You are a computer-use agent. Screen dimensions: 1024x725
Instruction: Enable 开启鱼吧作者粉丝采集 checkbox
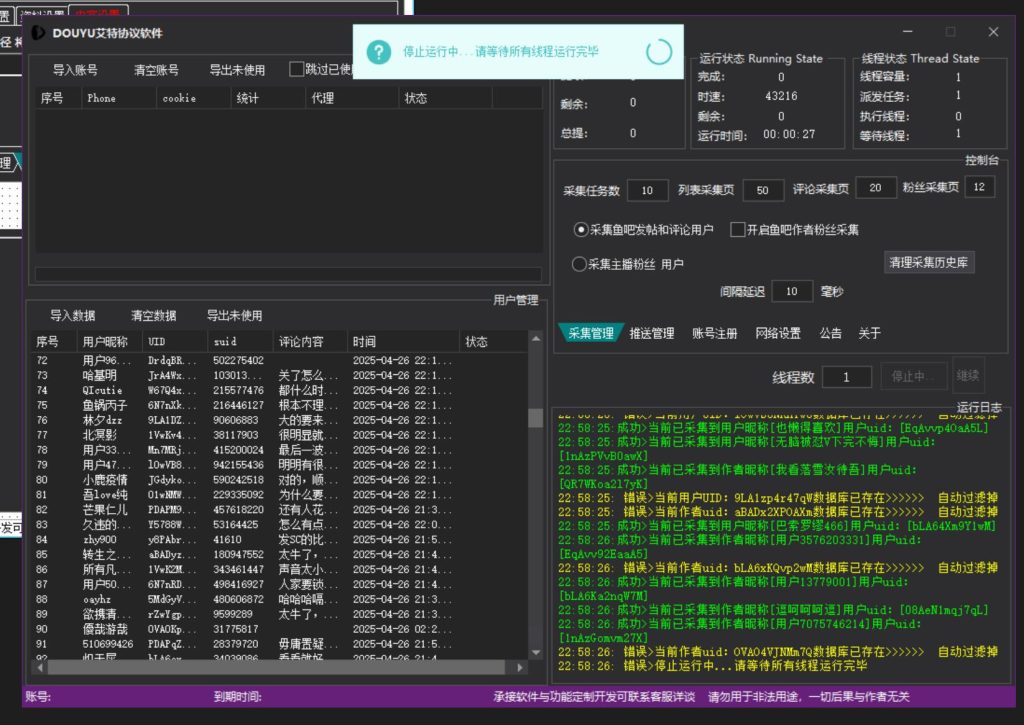click(x=738, y=230)
